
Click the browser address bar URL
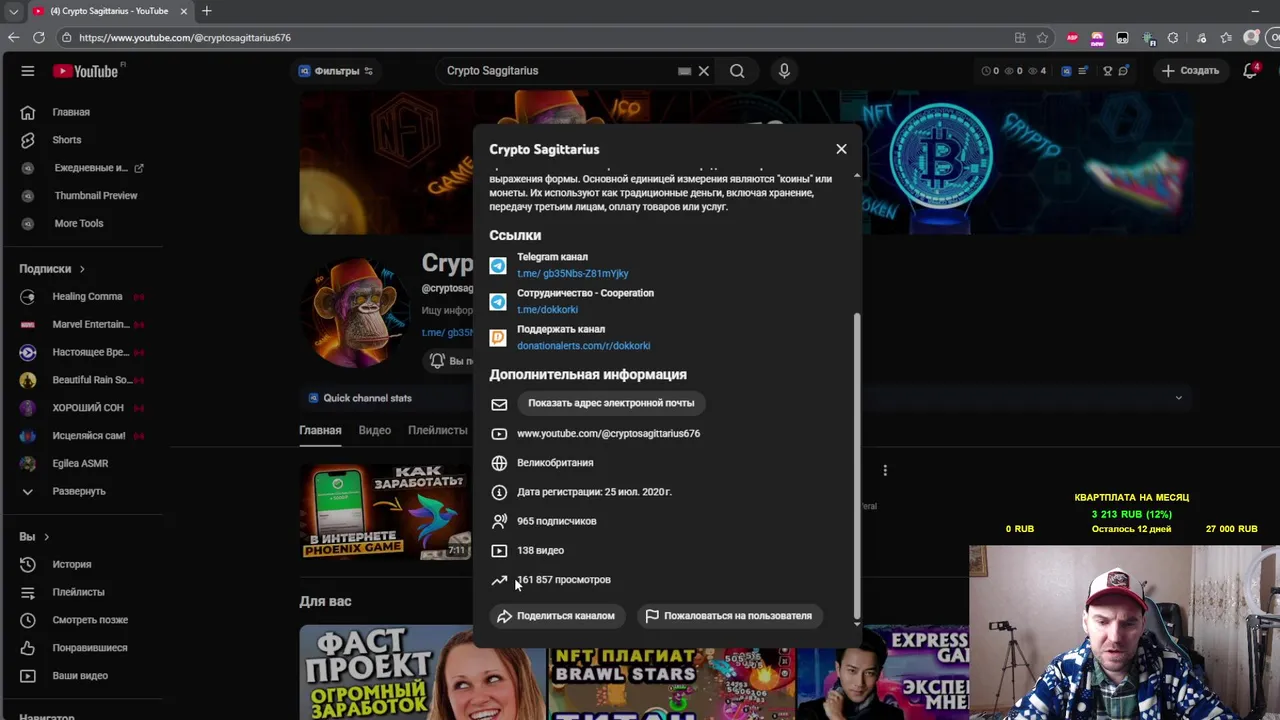click(x=185, y=38)
